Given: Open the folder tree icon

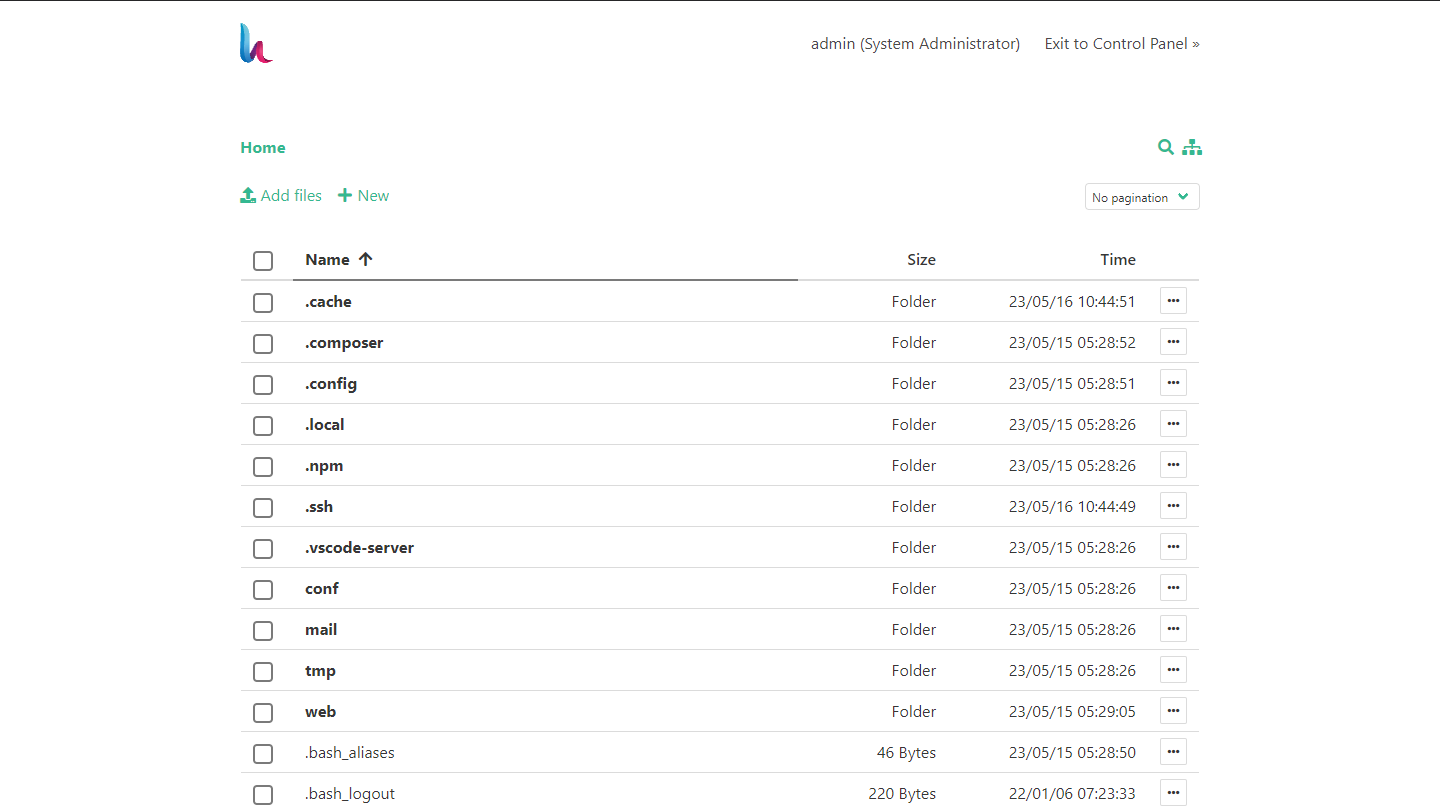Looking at the screenshot, I should click(1192, 147).
